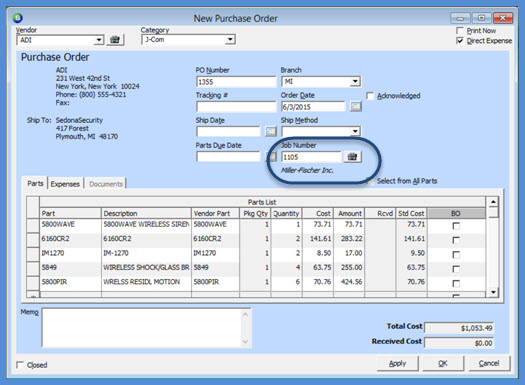Select the row header for 5800WAVE
The image size is (525, 385).
coord(33,225)
